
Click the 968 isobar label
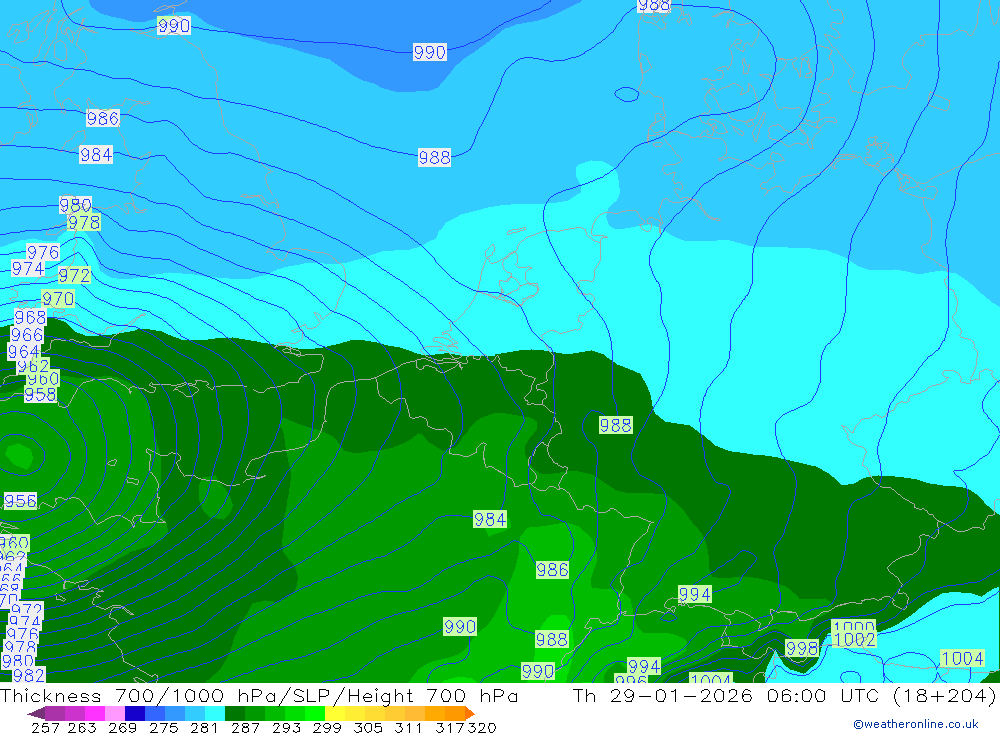tap(30, 317)
